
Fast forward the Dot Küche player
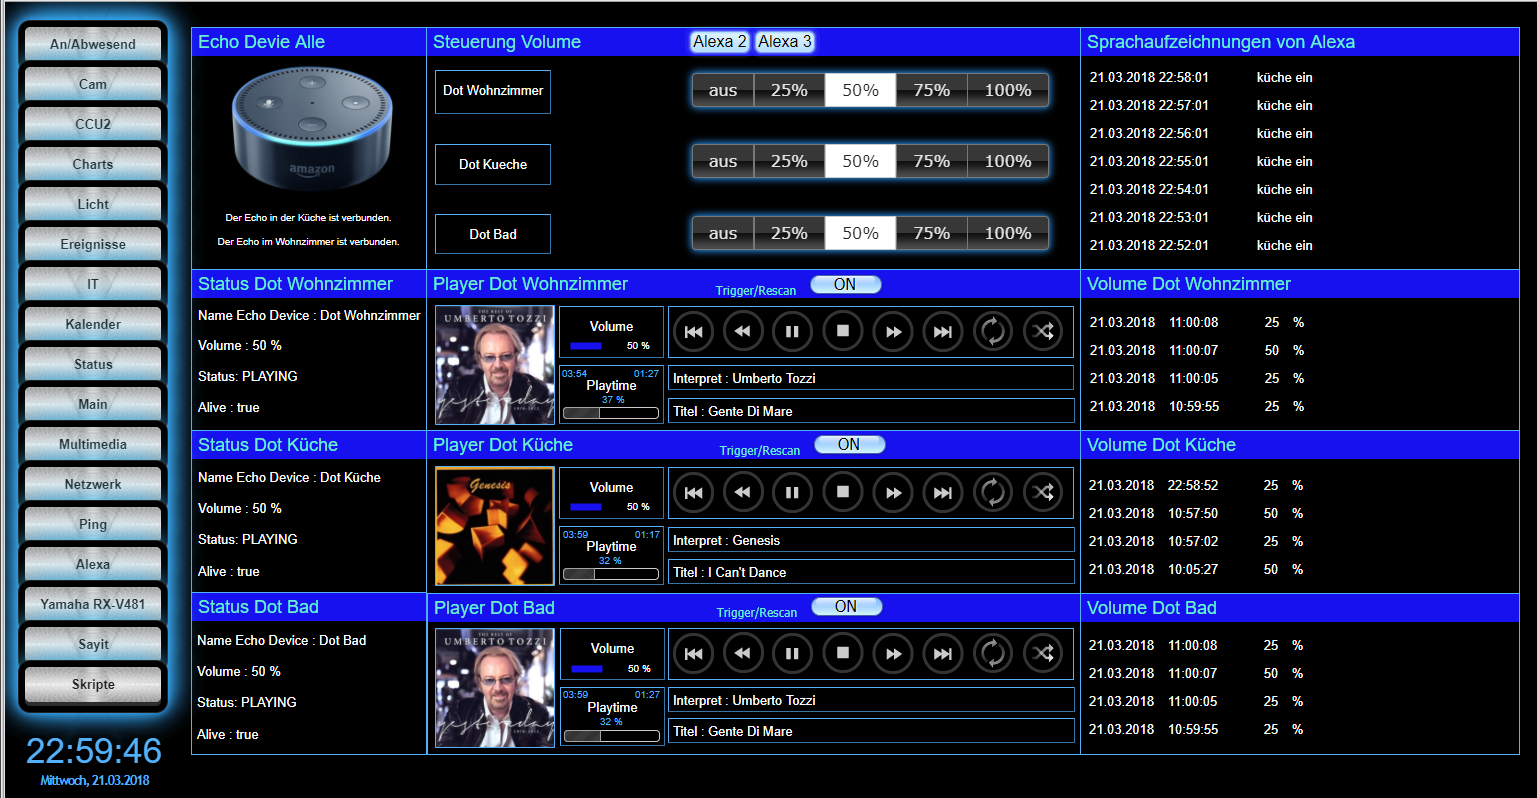(x=892, y=492)
